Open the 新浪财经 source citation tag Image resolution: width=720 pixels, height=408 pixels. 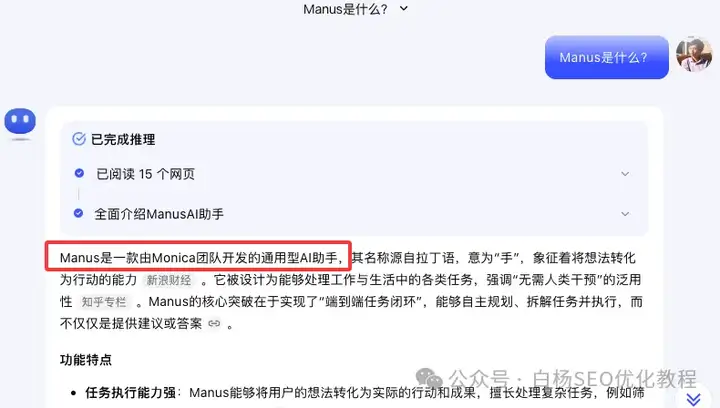pyautogui.click(x=169, y=280)
